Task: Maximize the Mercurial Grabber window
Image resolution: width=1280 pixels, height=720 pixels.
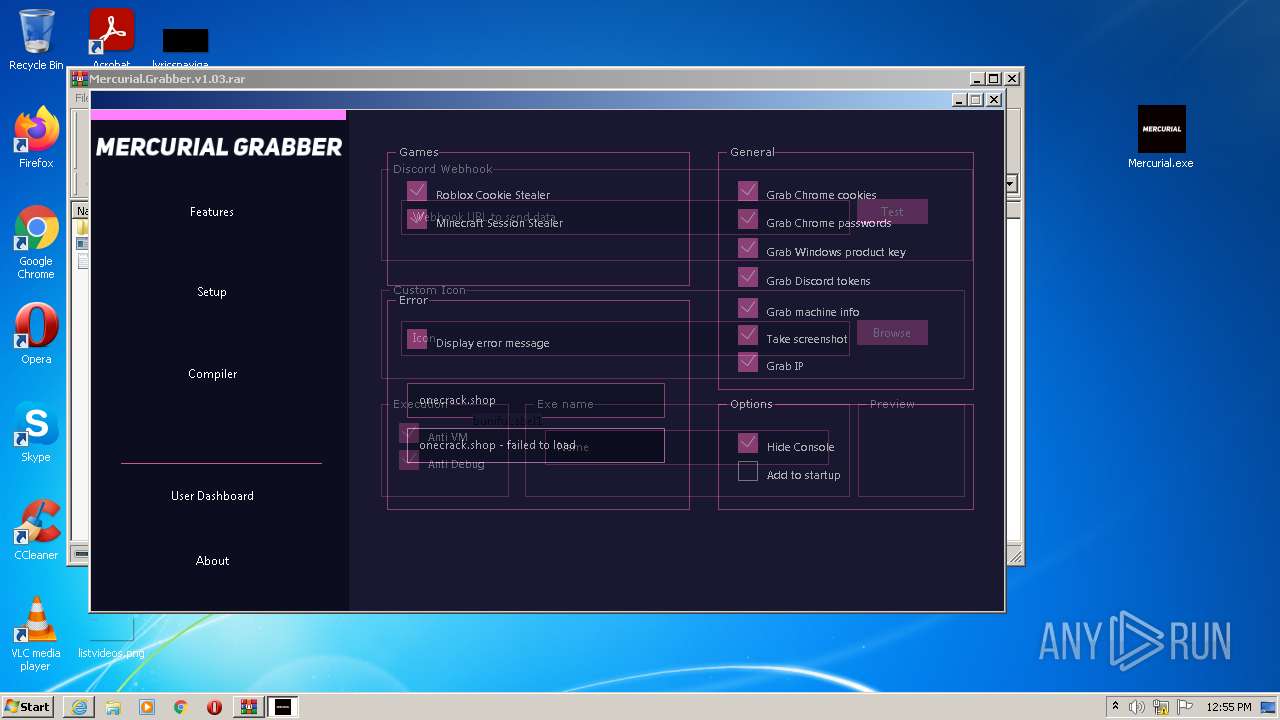Action: point(976,100)
